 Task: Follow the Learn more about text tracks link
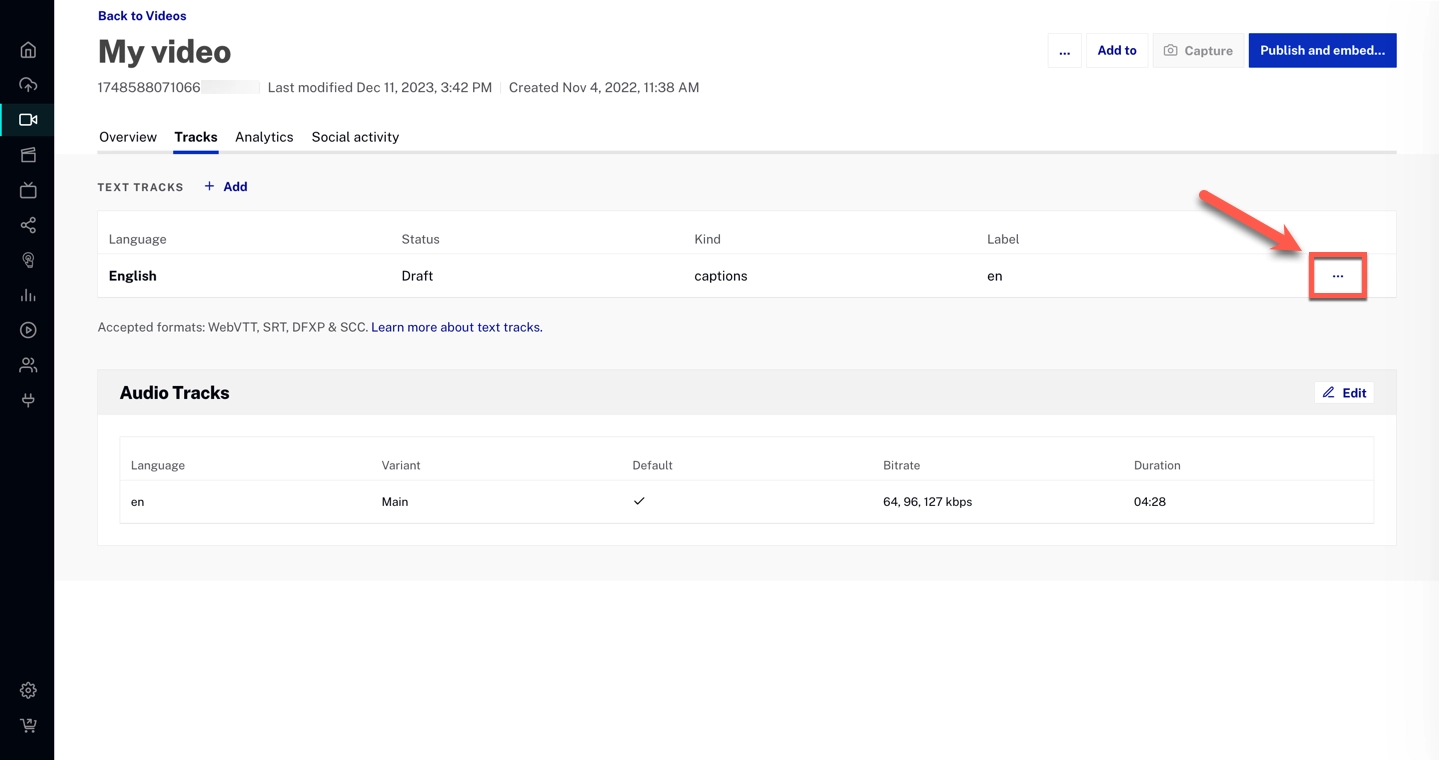pyautogui.click(x=457, y=327)
